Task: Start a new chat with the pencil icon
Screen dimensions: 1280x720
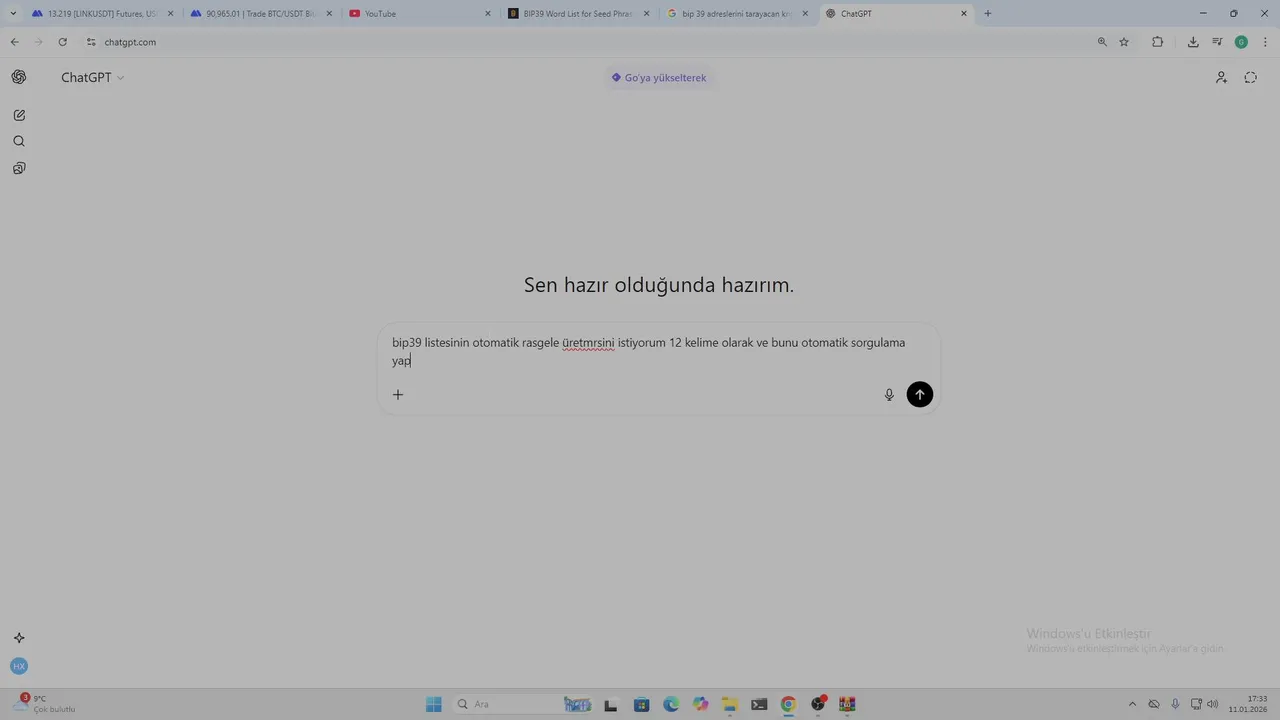Action: click(19, 115)
